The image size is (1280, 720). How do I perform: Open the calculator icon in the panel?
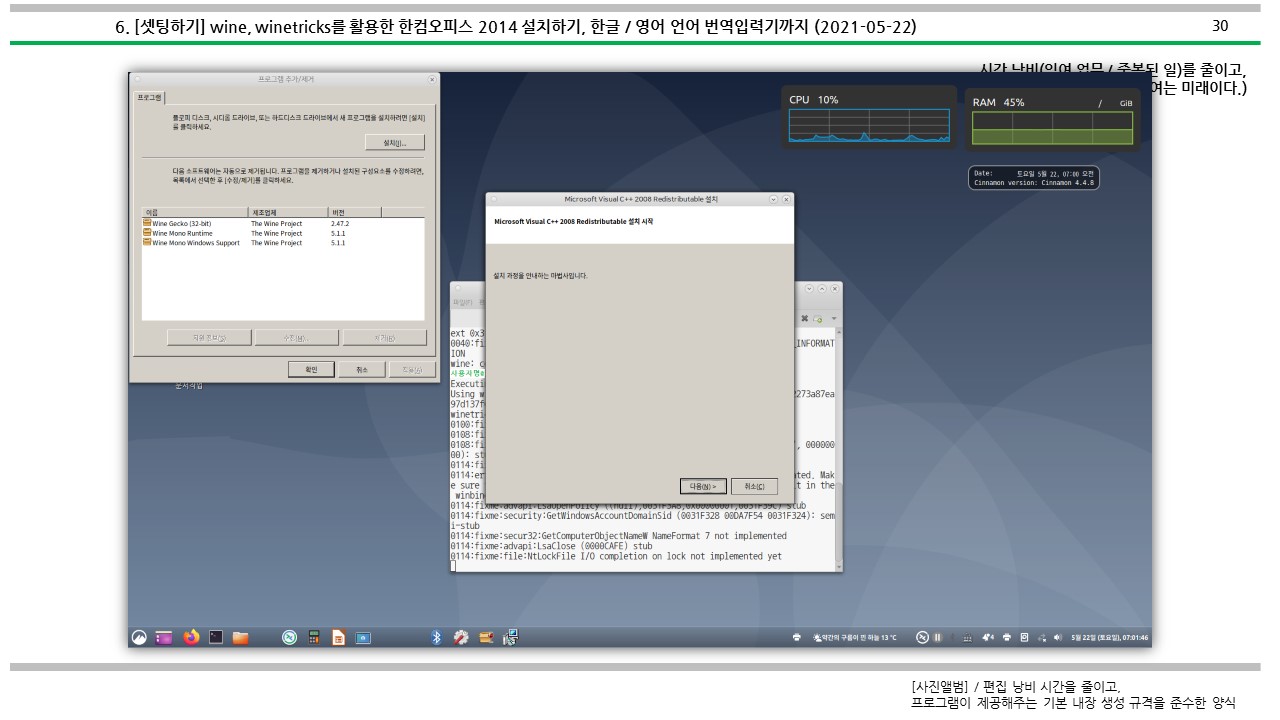(313, 637)
